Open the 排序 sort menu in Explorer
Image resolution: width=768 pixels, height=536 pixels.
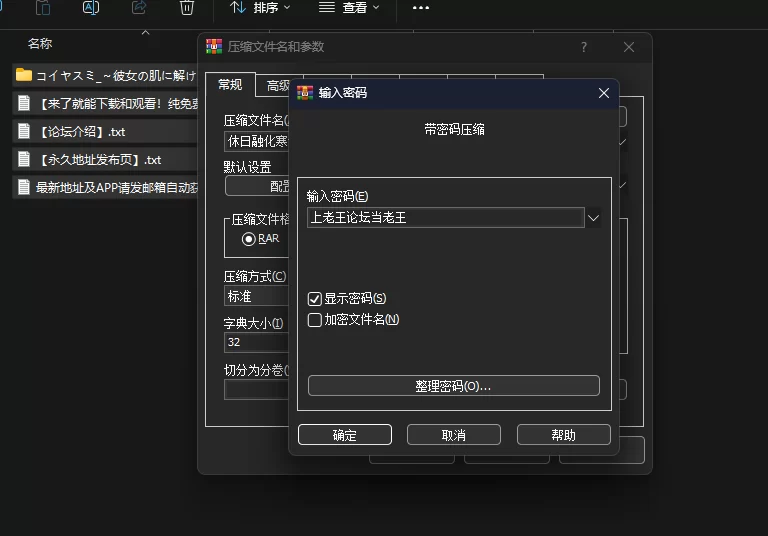click(x=260, y=8)
